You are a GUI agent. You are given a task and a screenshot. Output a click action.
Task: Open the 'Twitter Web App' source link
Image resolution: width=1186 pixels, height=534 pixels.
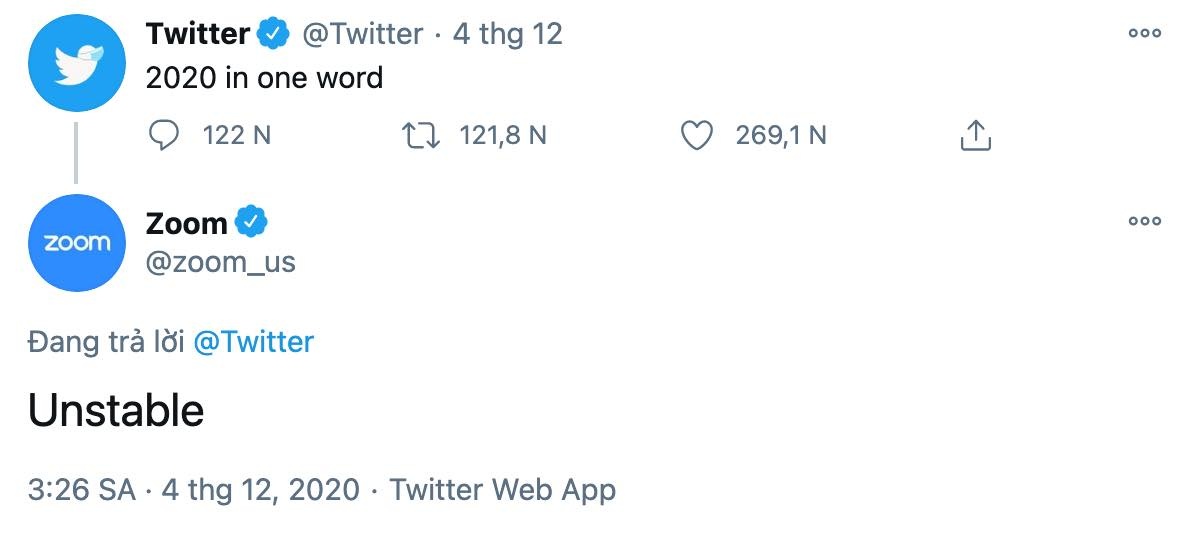[502, 489]
